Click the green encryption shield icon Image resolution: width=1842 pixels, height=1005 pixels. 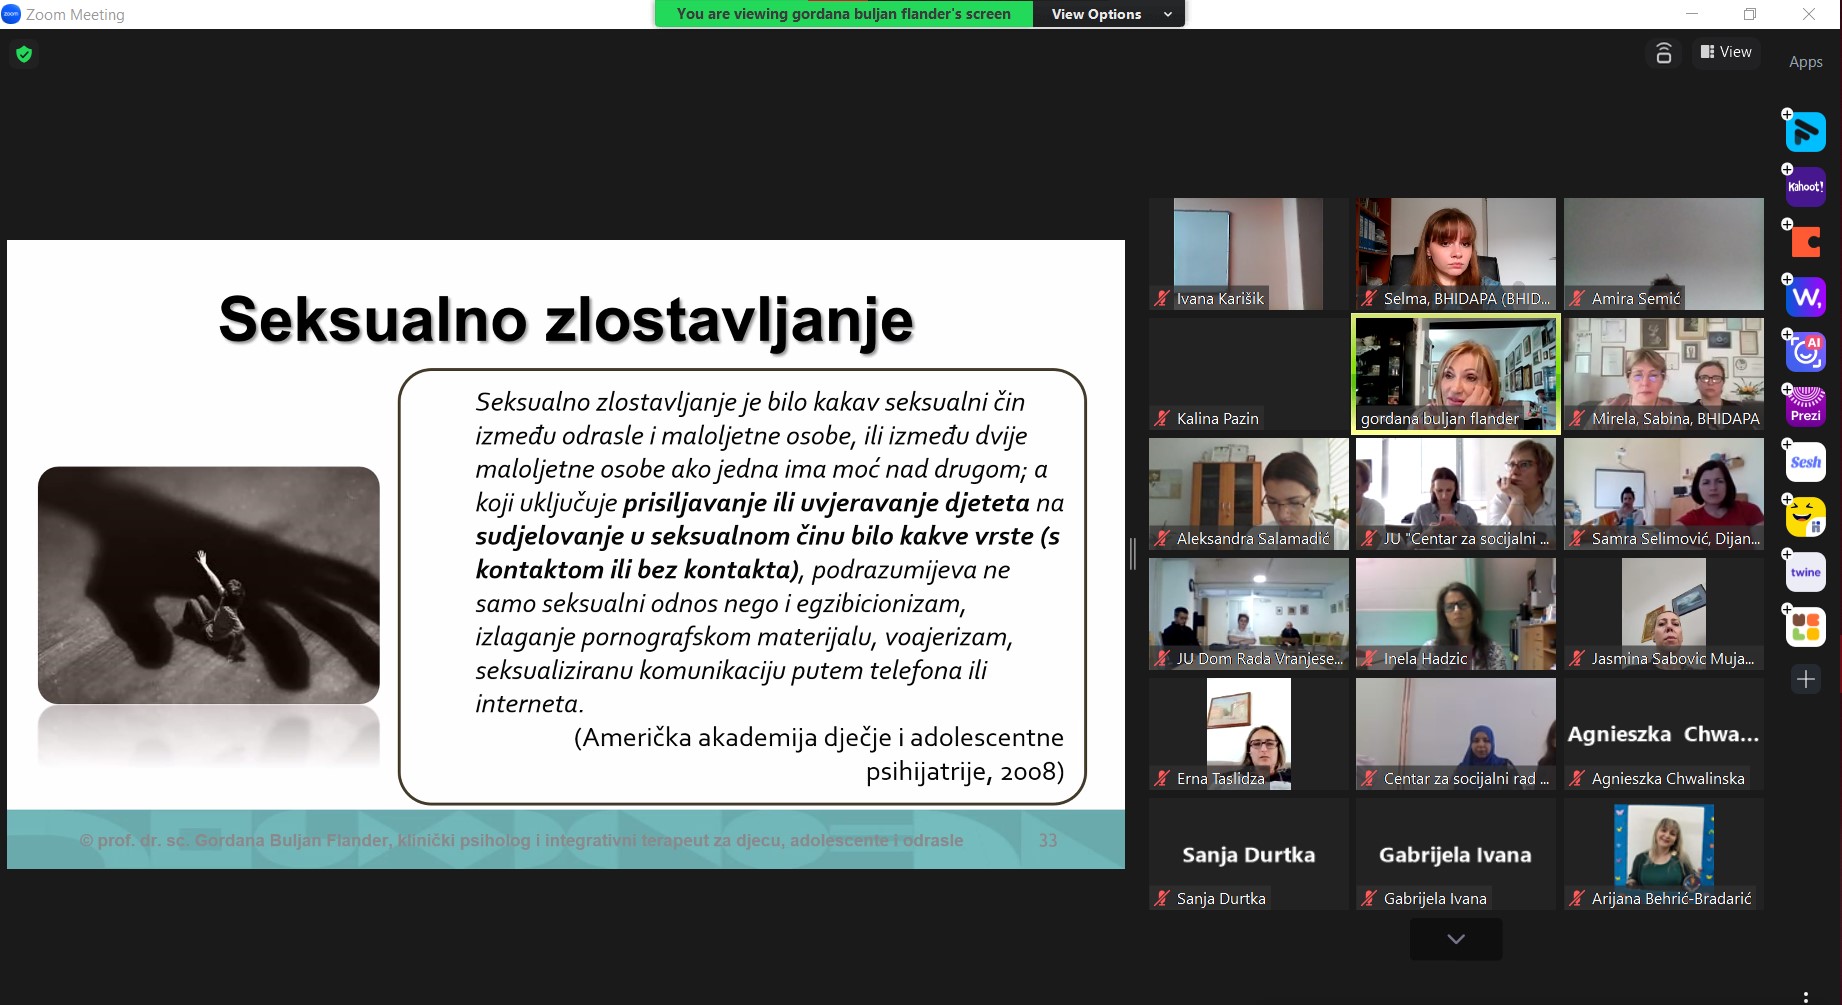pyautogui.click(x=24, y=54)
